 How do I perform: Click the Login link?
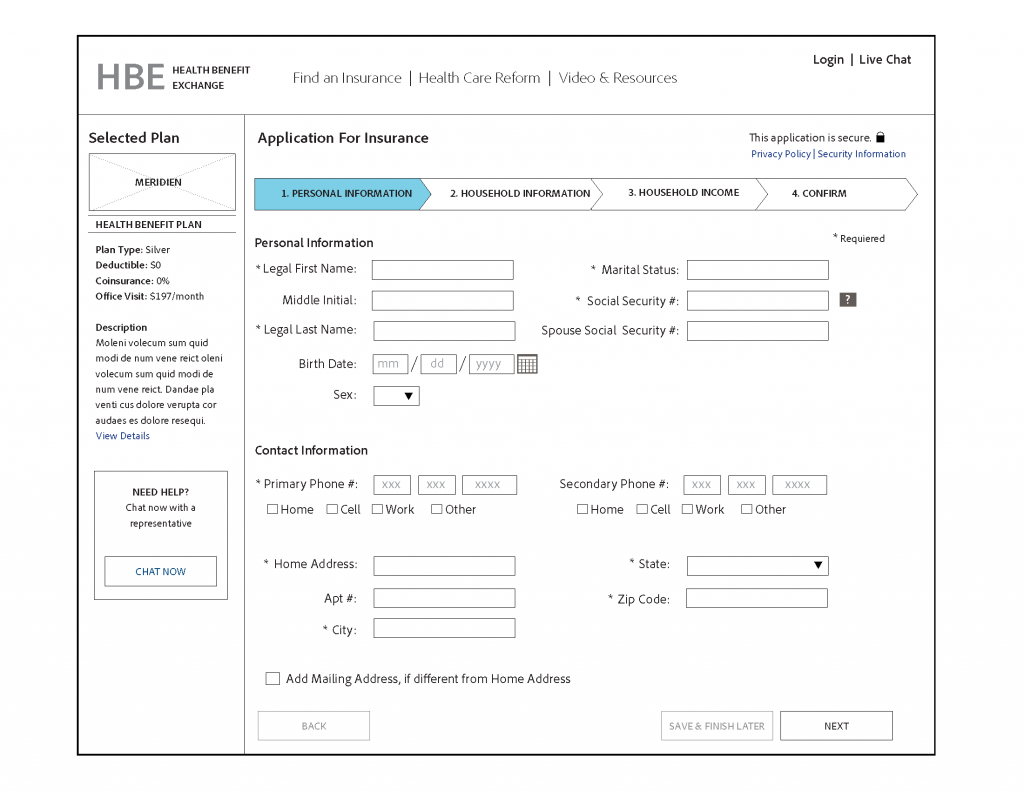click(828, 59)
